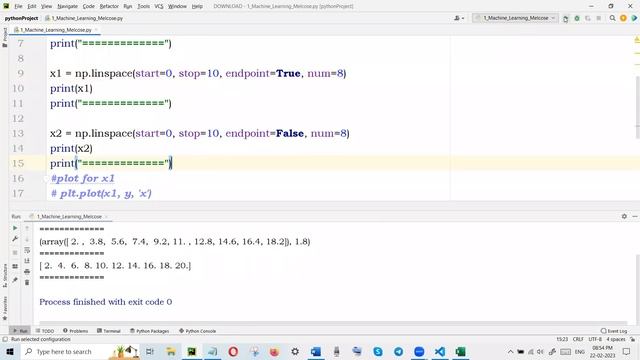Click the taskbar search box

click(x=80, y=351)
